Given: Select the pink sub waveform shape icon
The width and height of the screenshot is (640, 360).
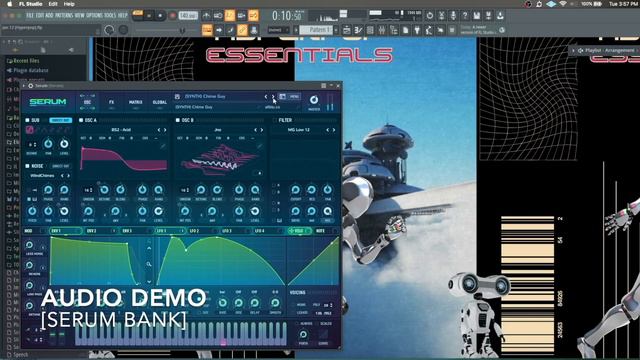Looking at the screenshot, I should pos(30,130).
